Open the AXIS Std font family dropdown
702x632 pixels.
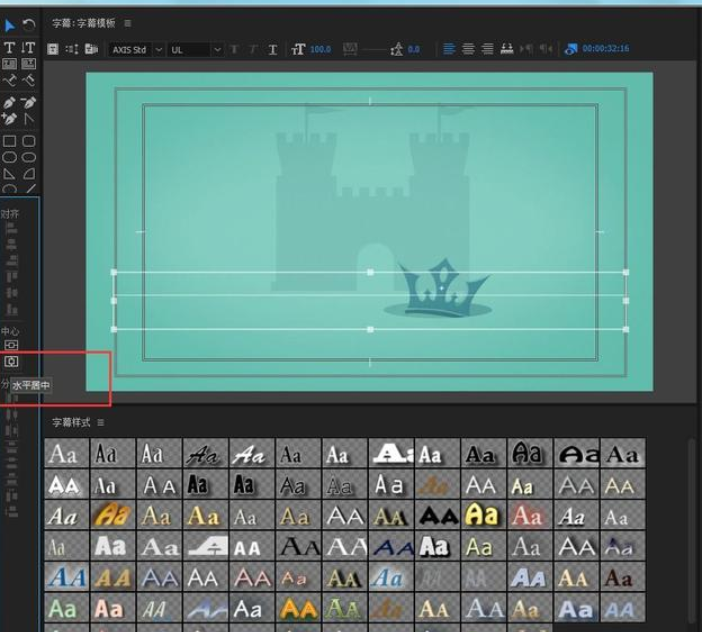pyautogui.click(x=136, y=49)
